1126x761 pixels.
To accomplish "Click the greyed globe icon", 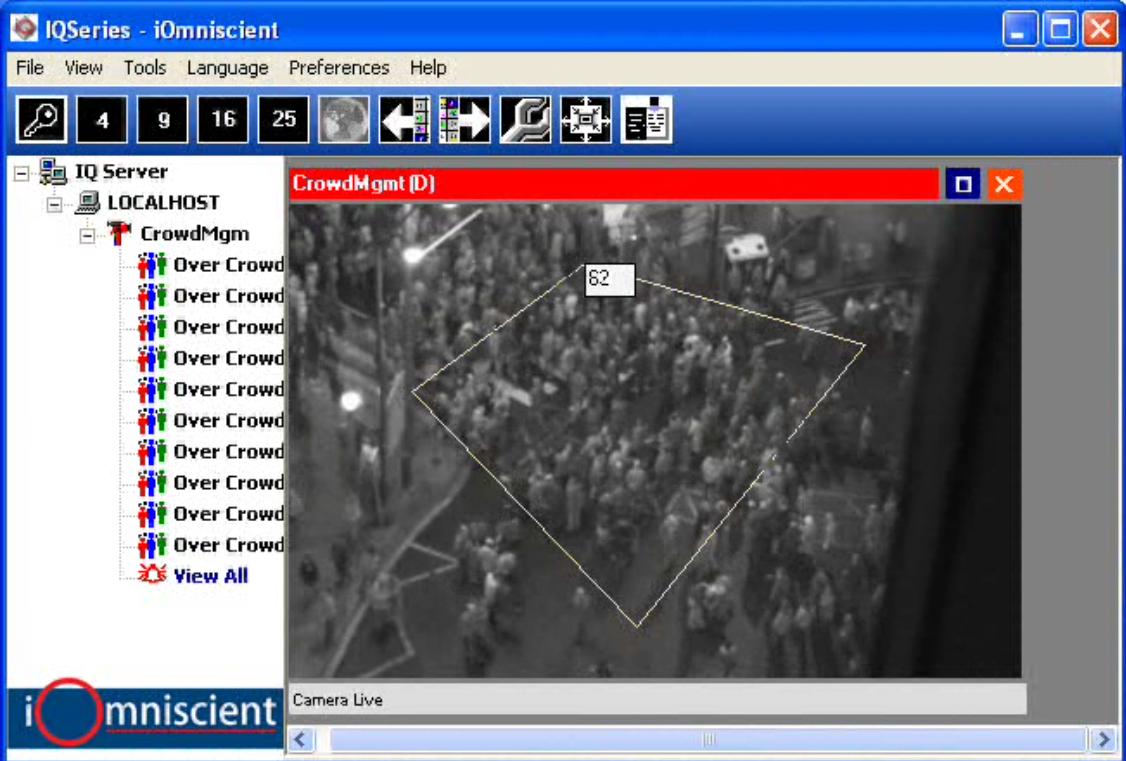I will click(344, 120).
